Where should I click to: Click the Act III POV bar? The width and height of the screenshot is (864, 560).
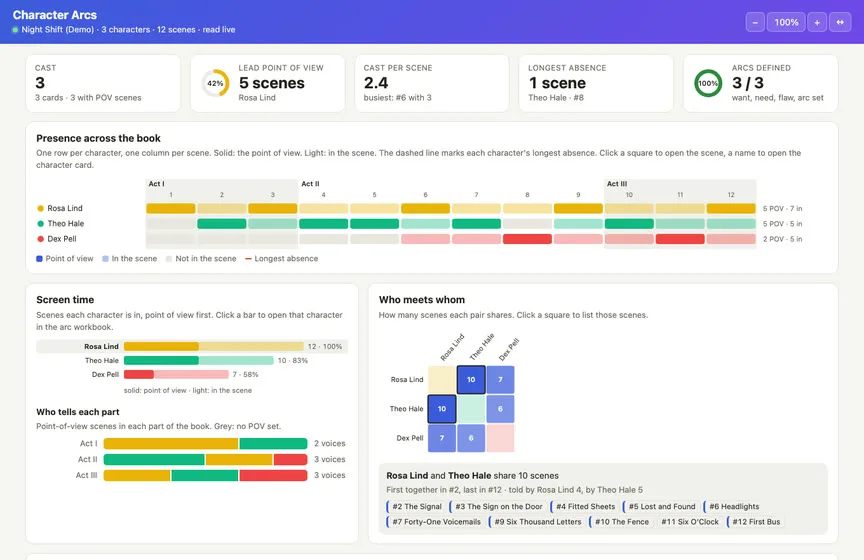coord(205,475)
